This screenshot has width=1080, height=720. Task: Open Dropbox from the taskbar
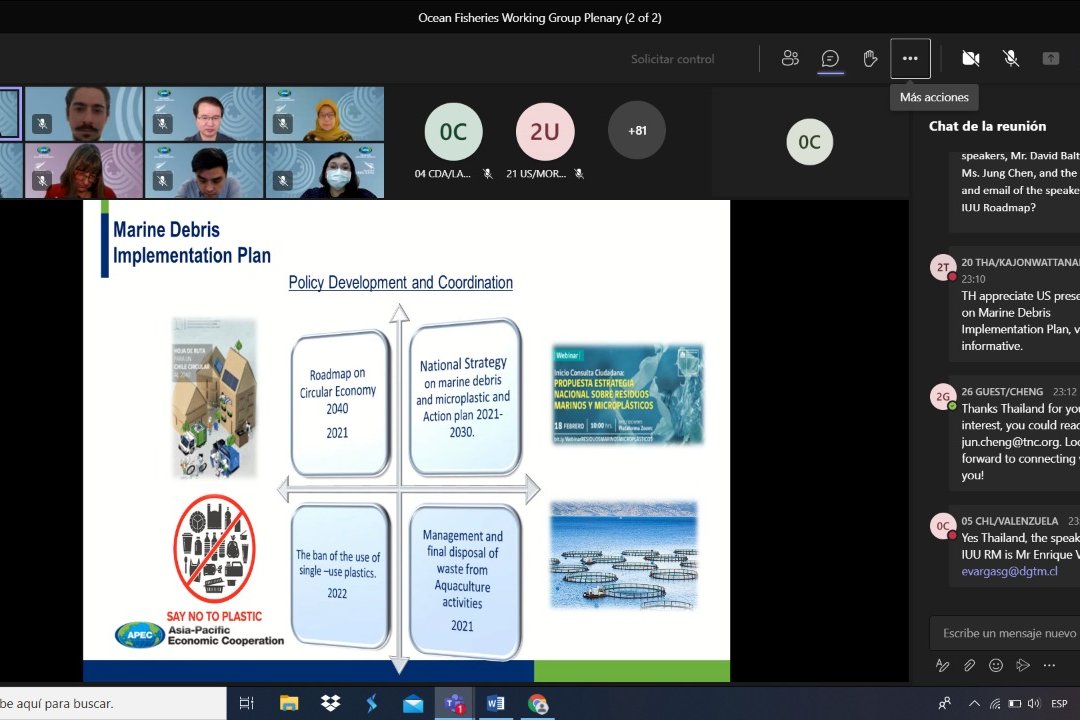(x=331, y=703)
